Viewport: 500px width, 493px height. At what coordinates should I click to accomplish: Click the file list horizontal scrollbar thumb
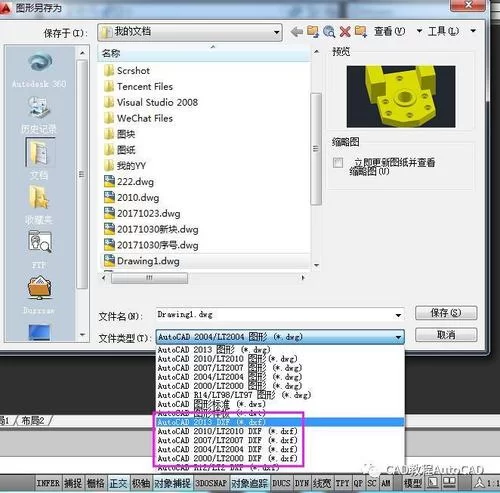[x=149, y=278]
